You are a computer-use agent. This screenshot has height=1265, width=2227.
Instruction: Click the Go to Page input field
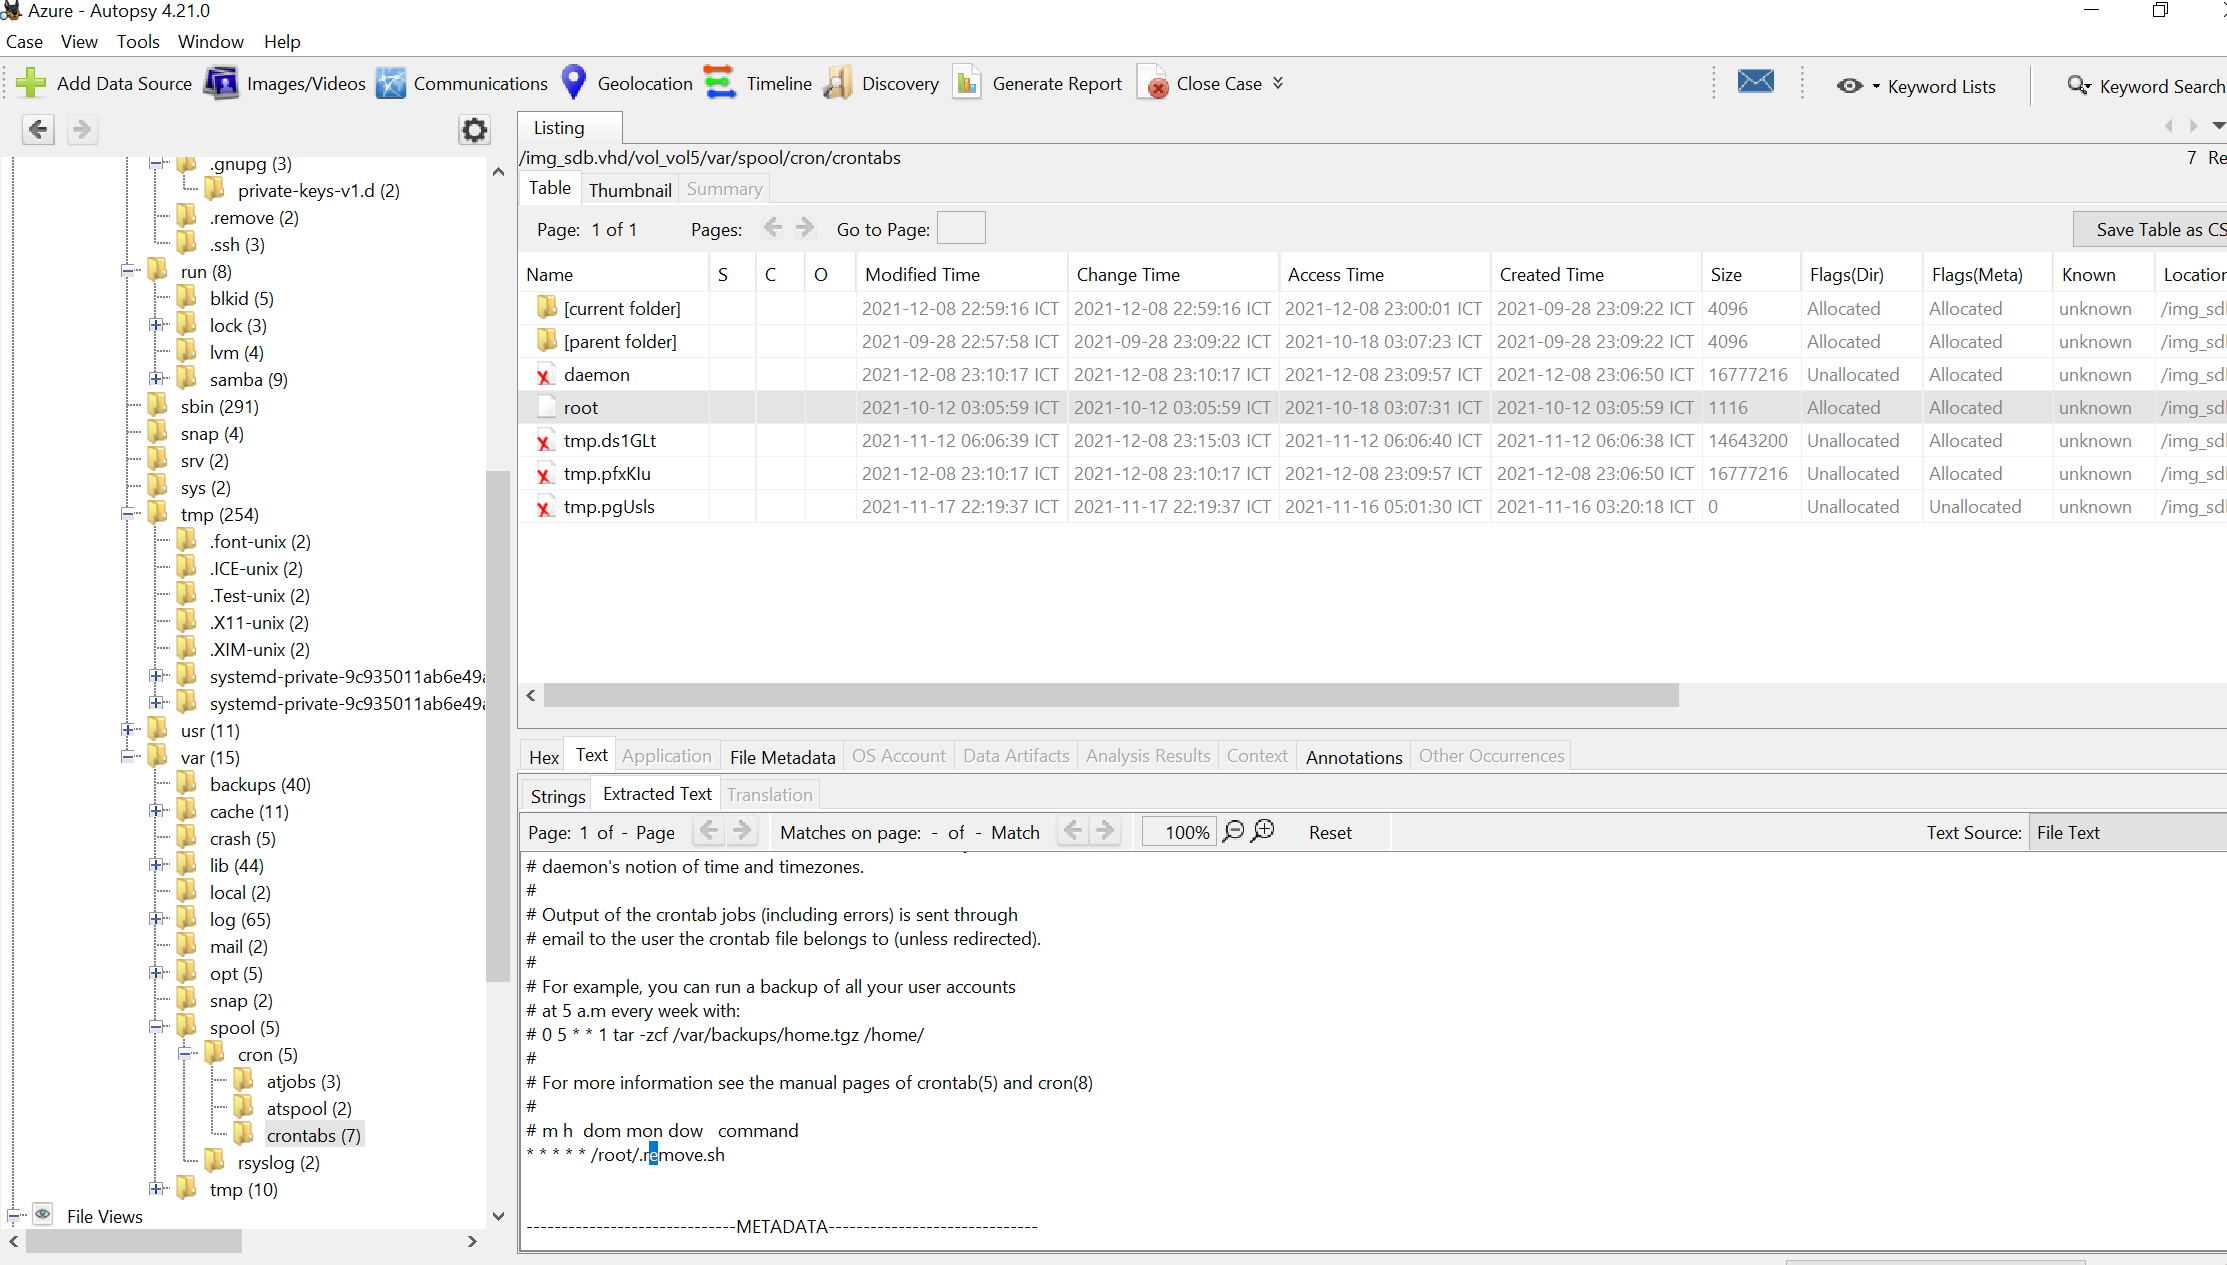click(960, 229)
